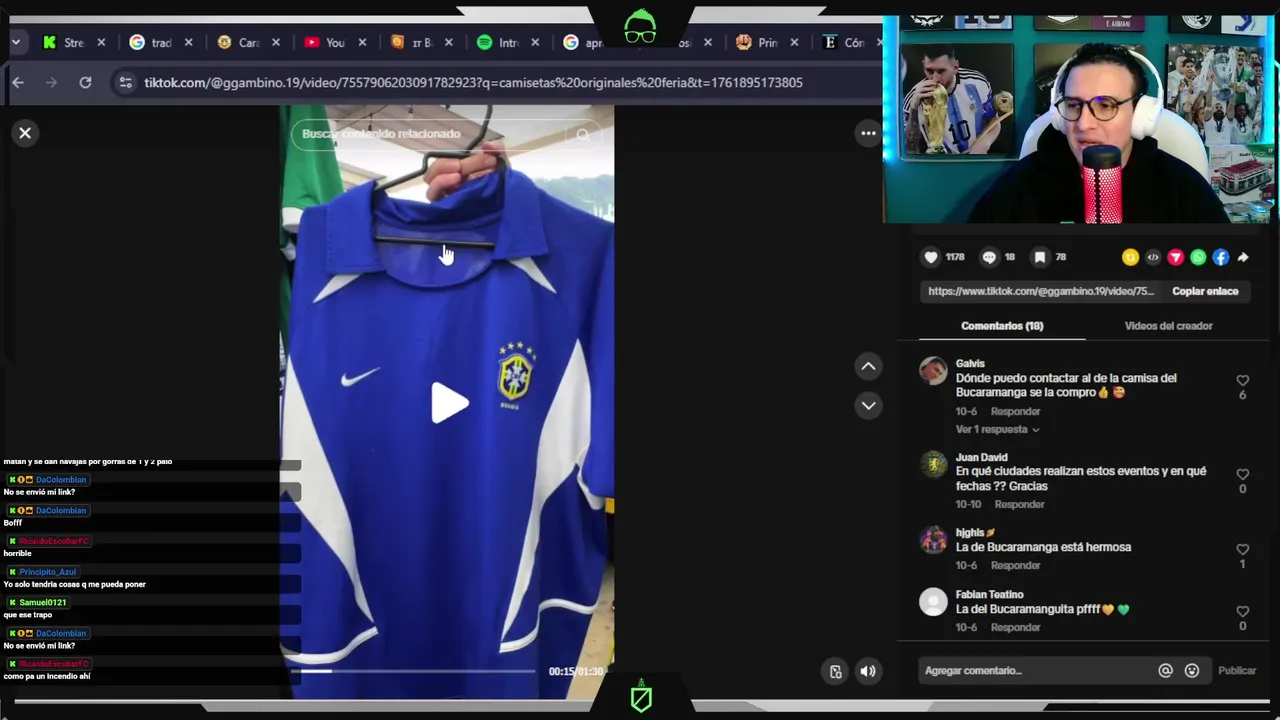Viewport: 1280px width, 720px height.
Task: Reply to the hjghis comment
Action: click(x=1015, y=565)
